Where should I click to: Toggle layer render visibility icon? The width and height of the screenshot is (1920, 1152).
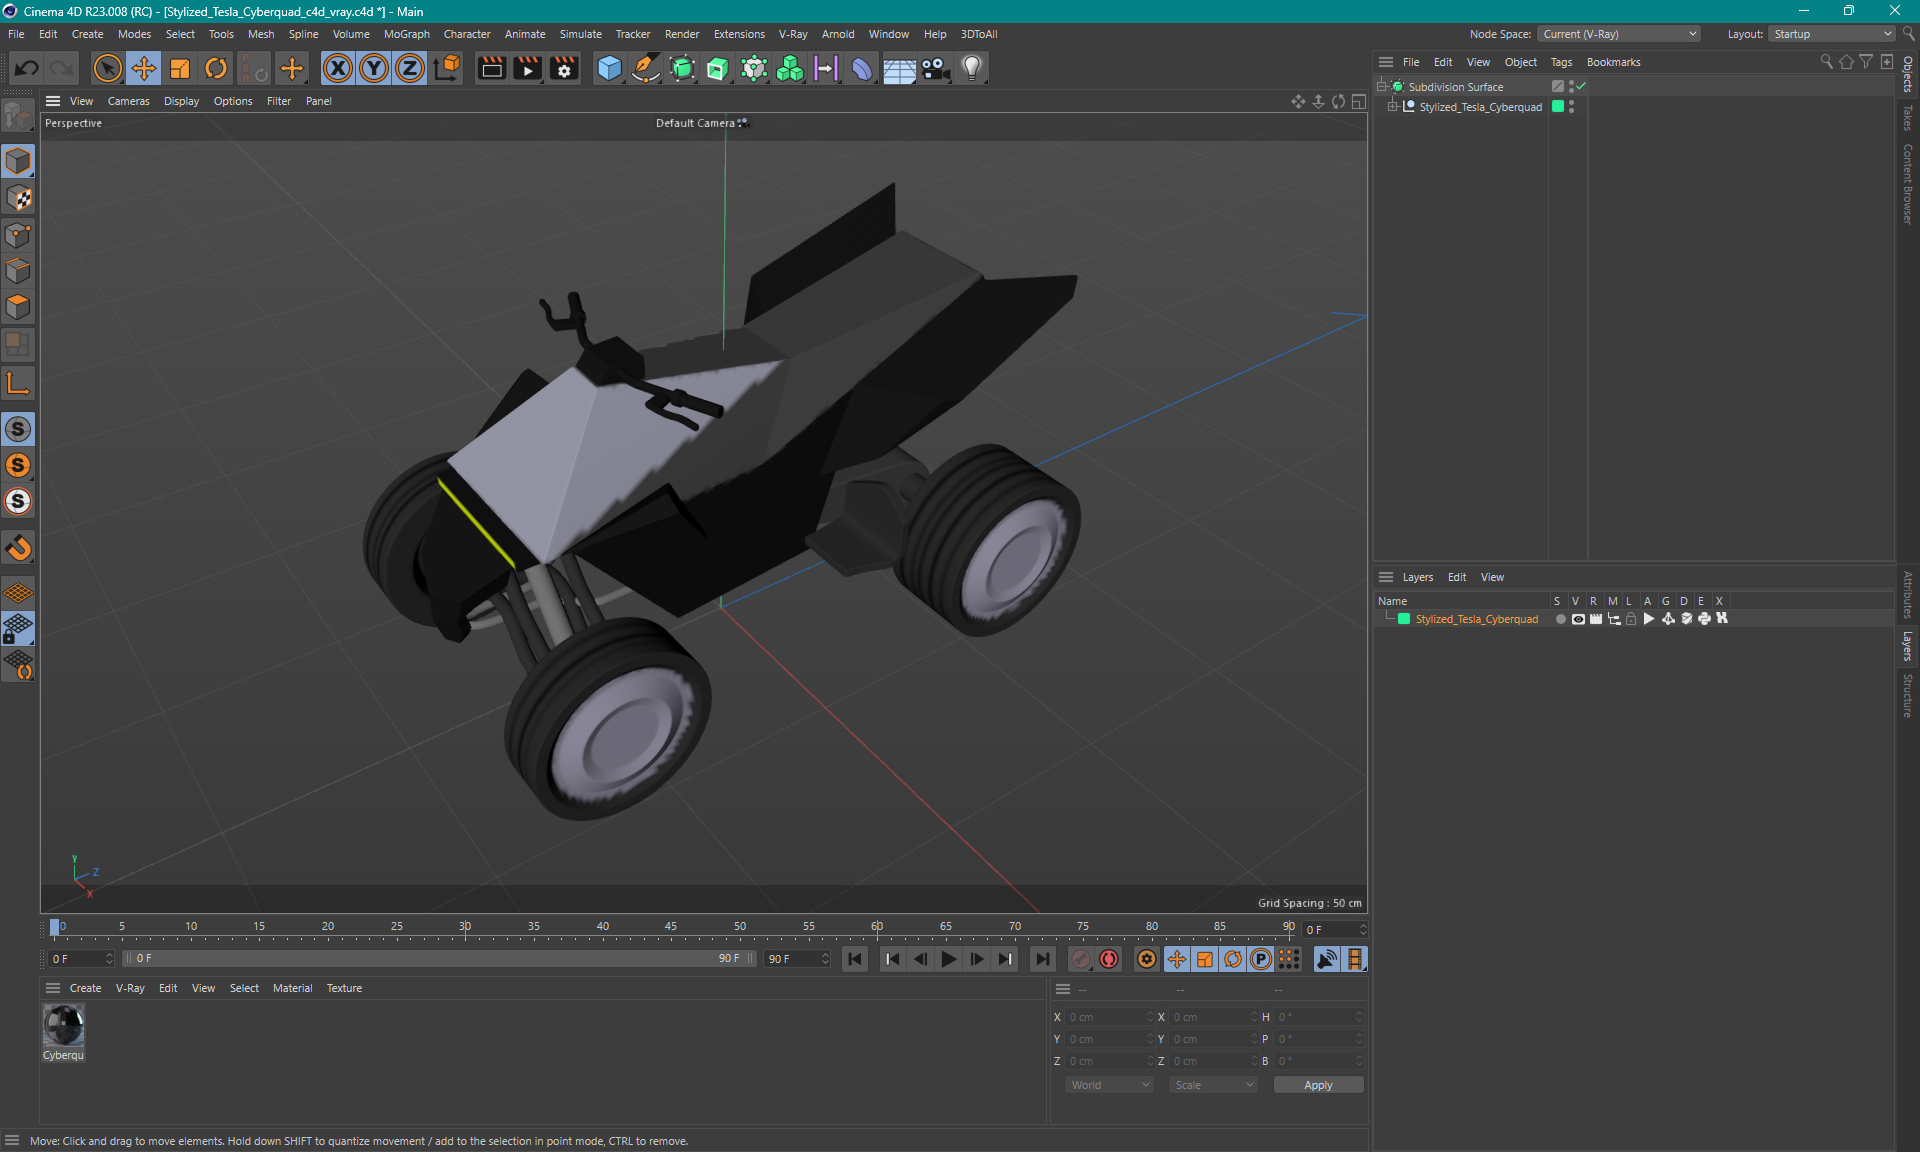pos(1596,619)
